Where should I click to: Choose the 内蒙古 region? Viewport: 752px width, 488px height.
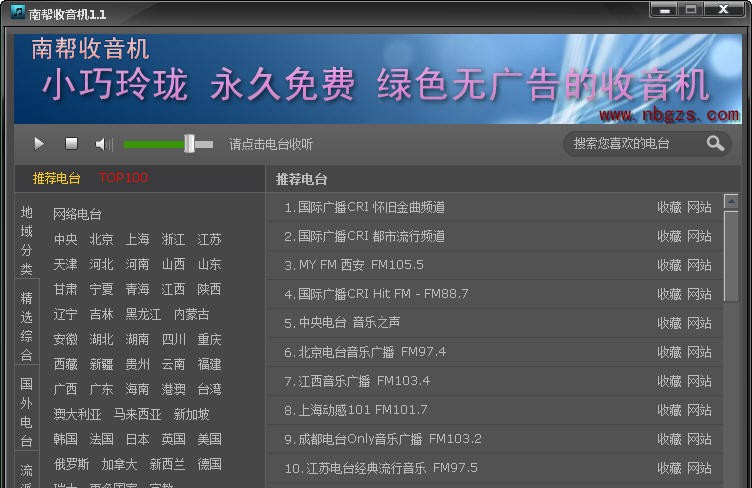191,314
